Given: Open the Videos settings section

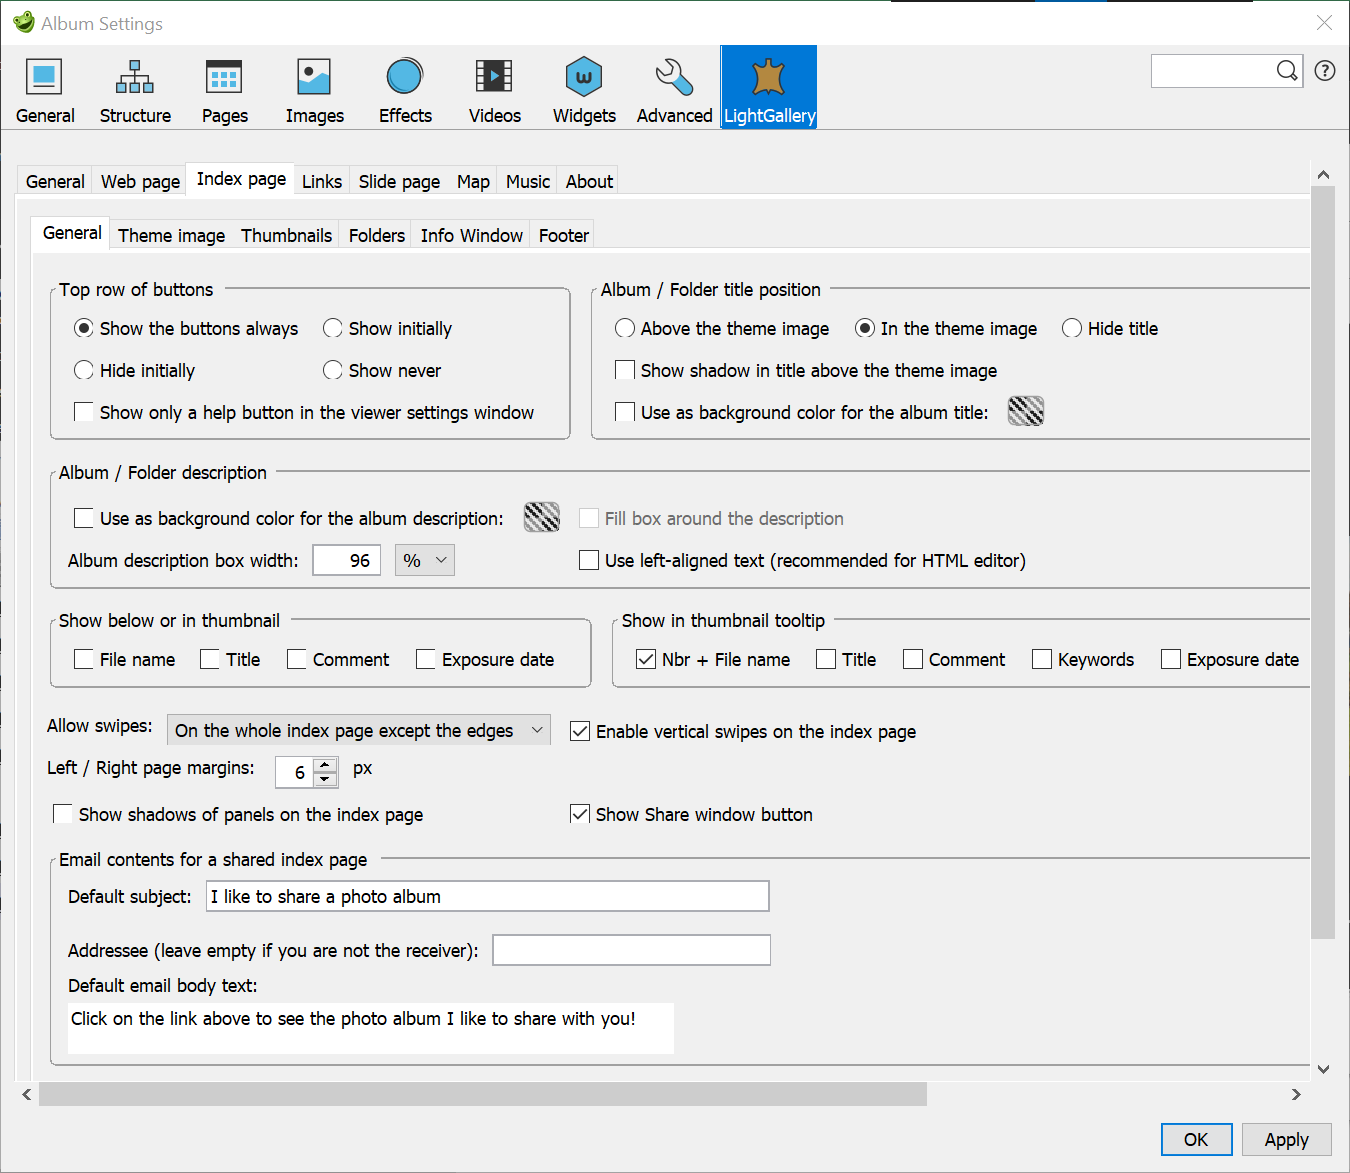Looking at the screenshot, I should (x=494, y=88).
